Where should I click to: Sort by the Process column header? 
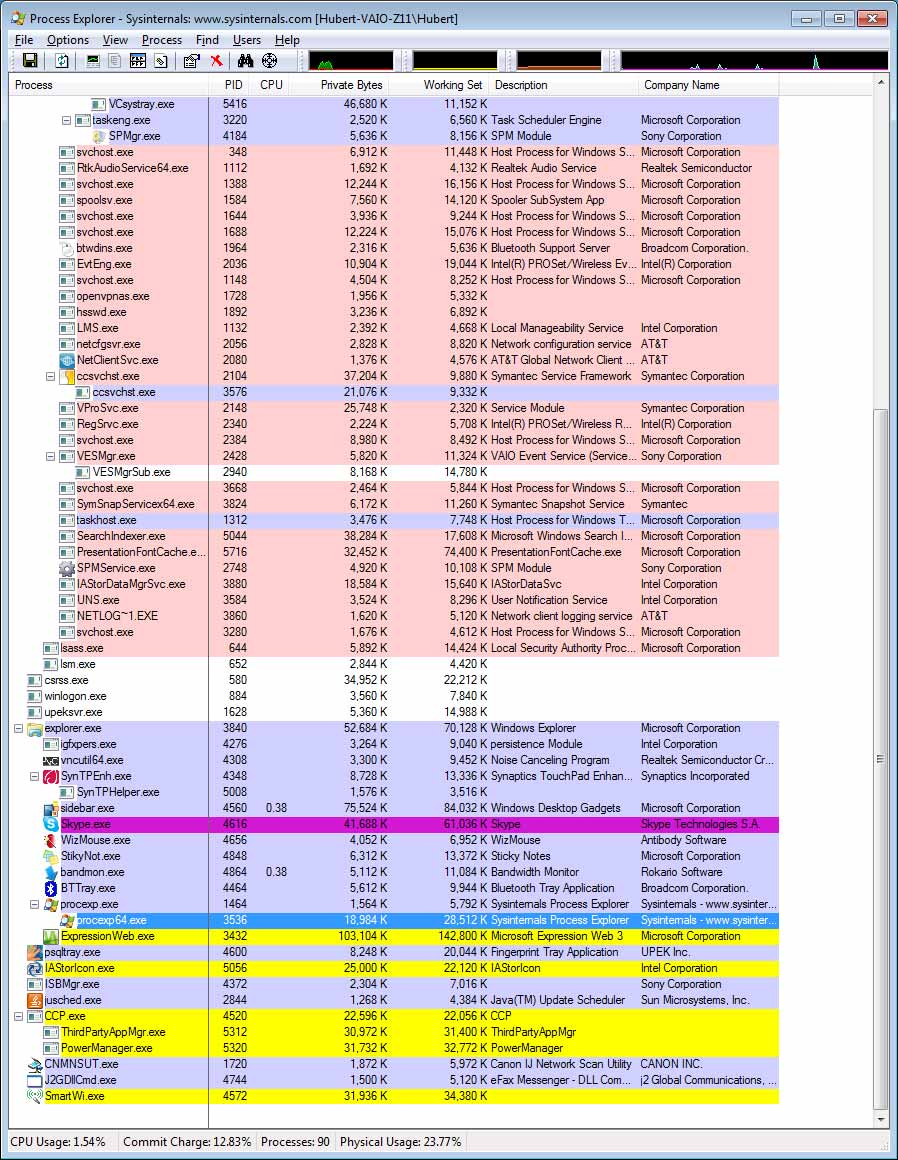[x=109, y=85]
